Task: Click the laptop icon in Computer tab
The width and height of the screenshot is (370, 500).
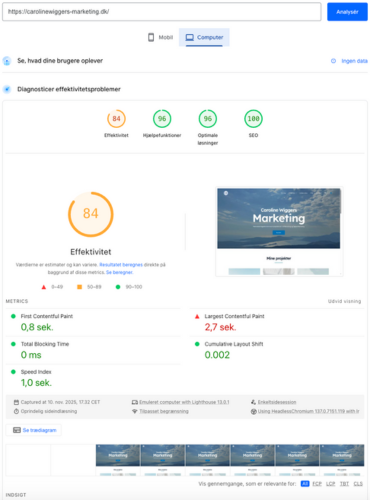Action: tap(190, 37)
